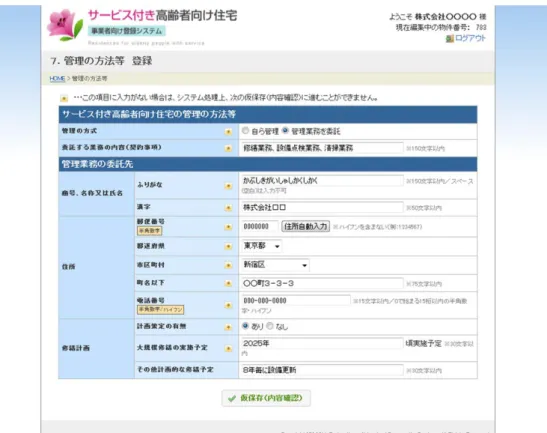The width and height of the screenshot is (547, 433).
Task: Select the 自ら管理 radio button
Action: (245, 131)
